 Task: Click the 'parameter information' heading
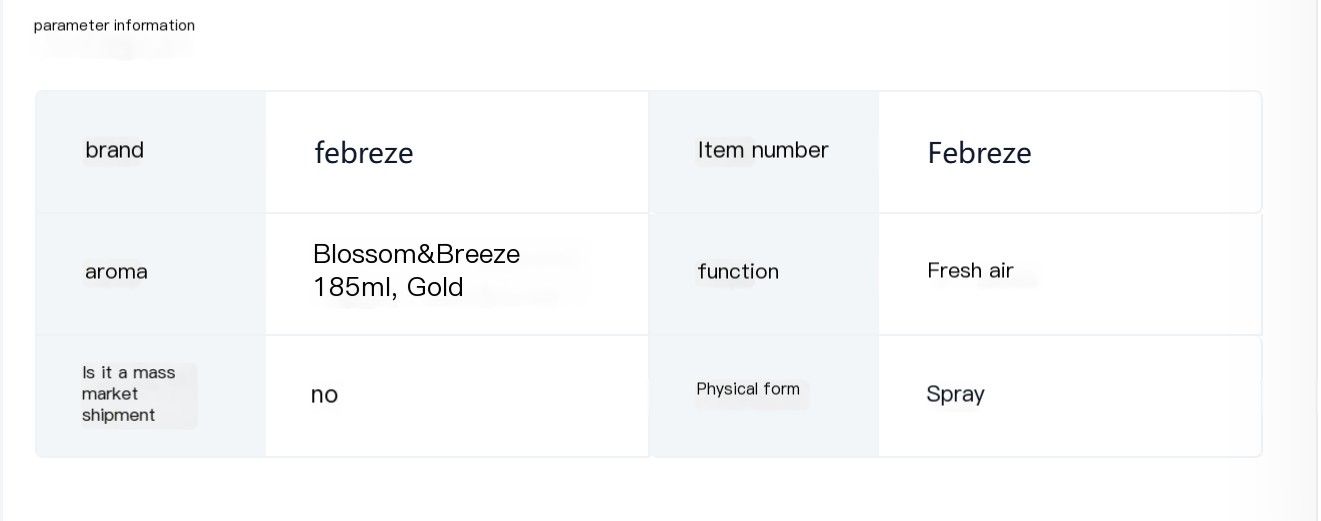click(114, 26)
